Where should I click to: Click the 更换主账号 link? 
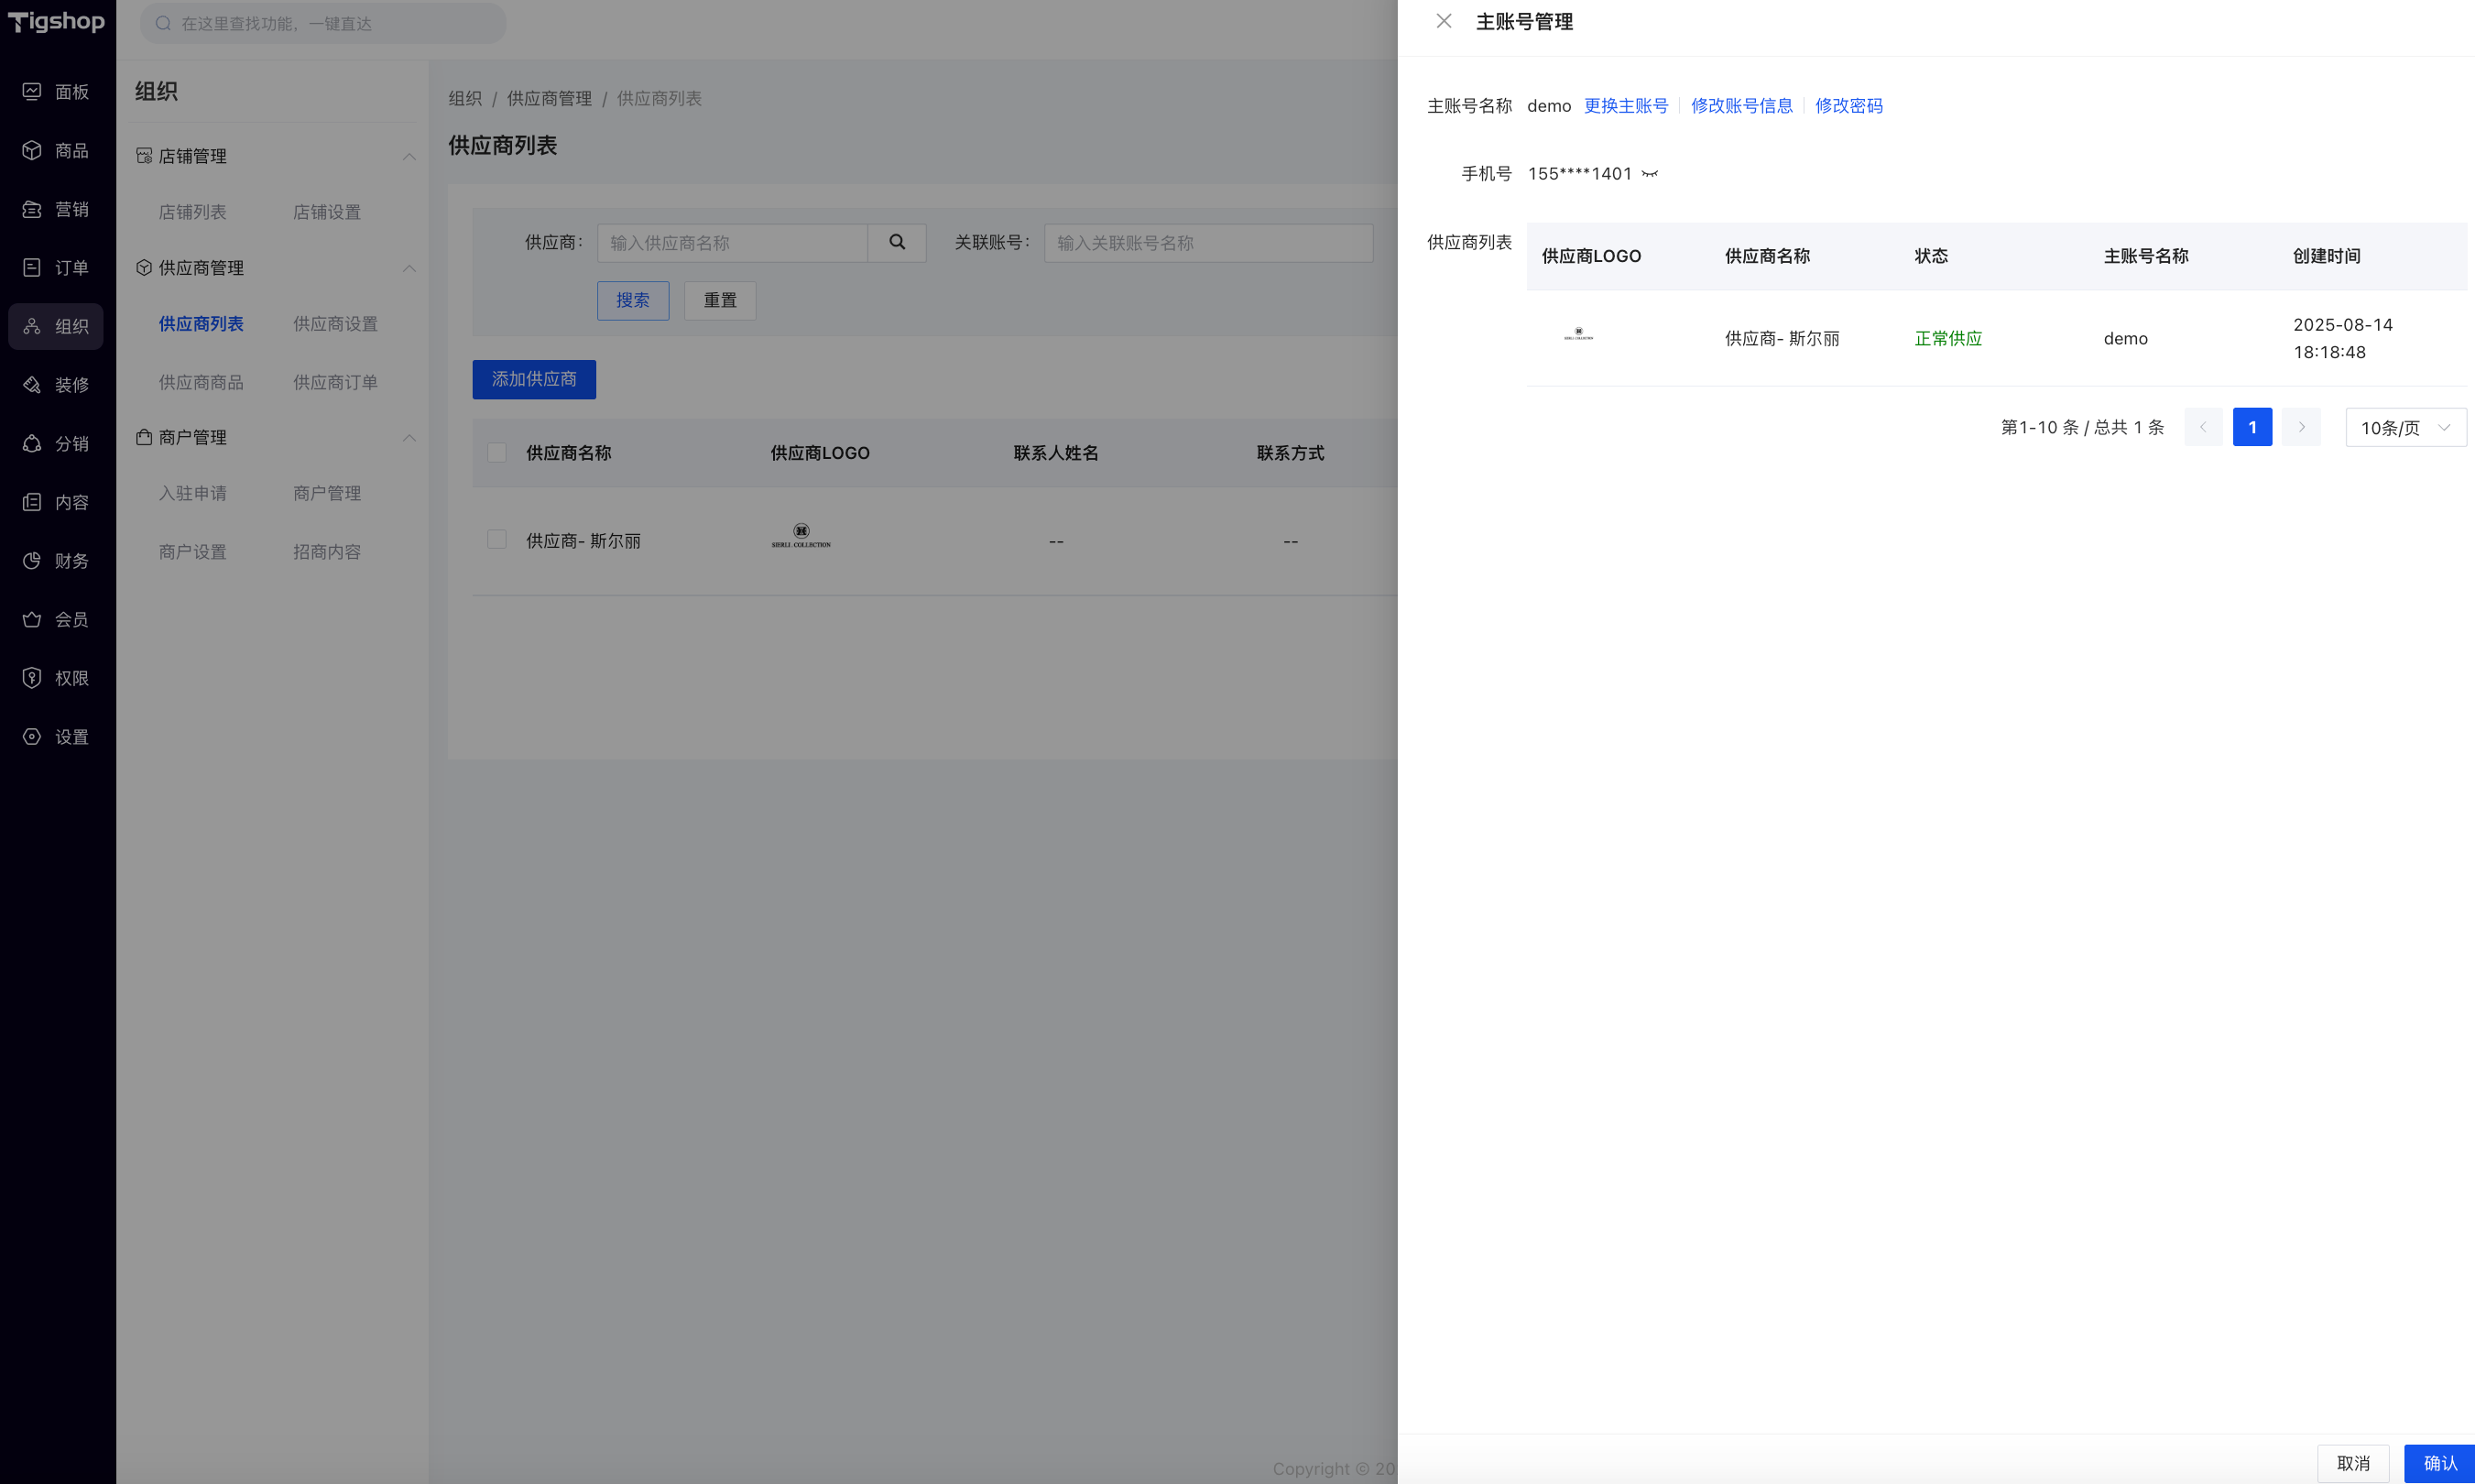click(x=1626, y=106)
